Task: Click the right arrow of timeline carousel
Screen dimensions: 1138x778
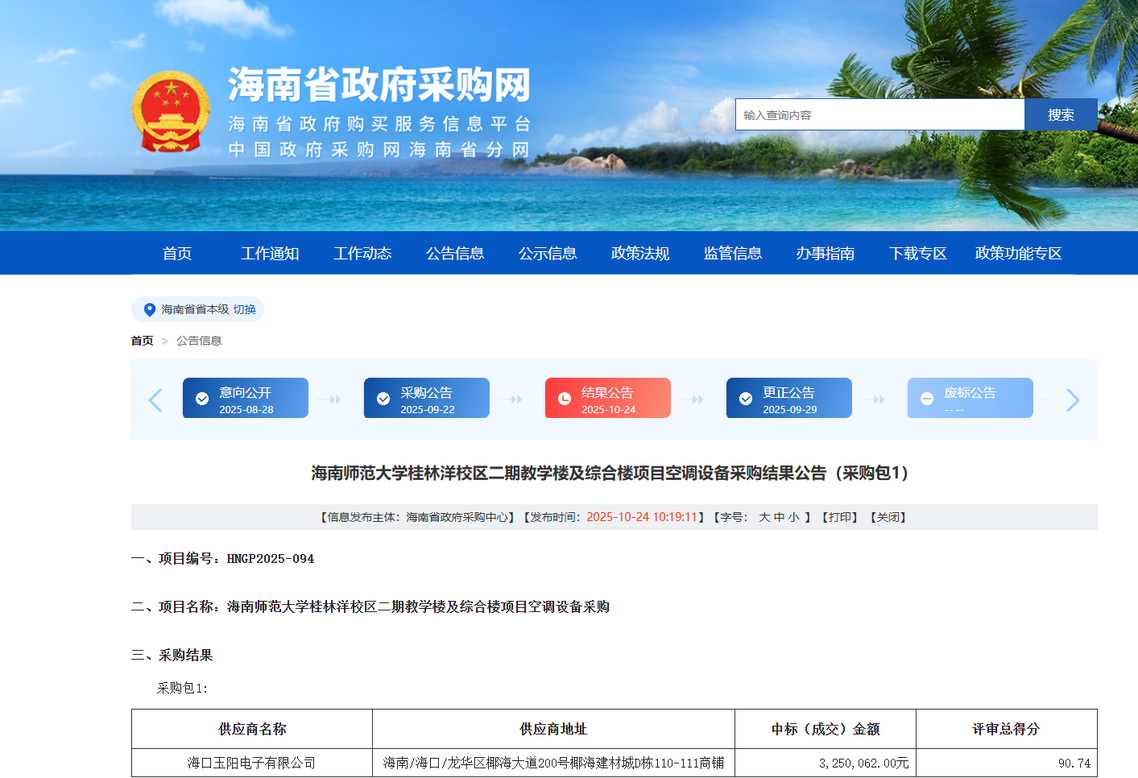Action: (x=1073, y=400)
